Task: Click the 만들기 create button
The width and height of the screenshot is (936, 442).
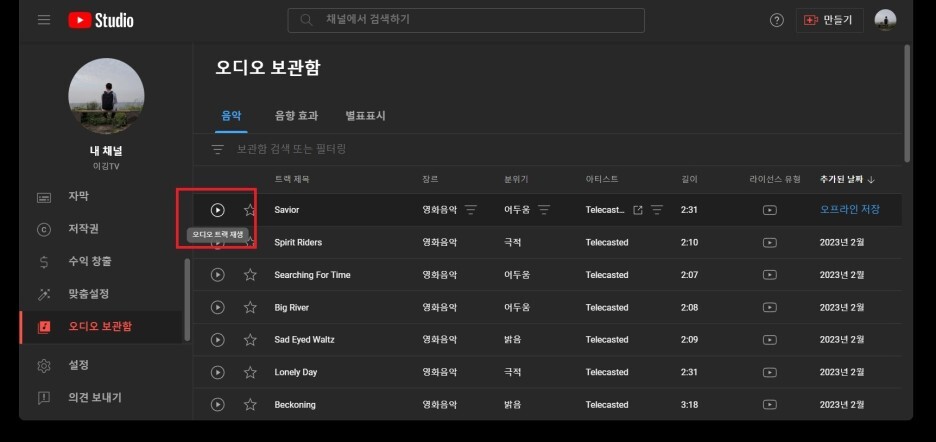Action: click(829, 20)
